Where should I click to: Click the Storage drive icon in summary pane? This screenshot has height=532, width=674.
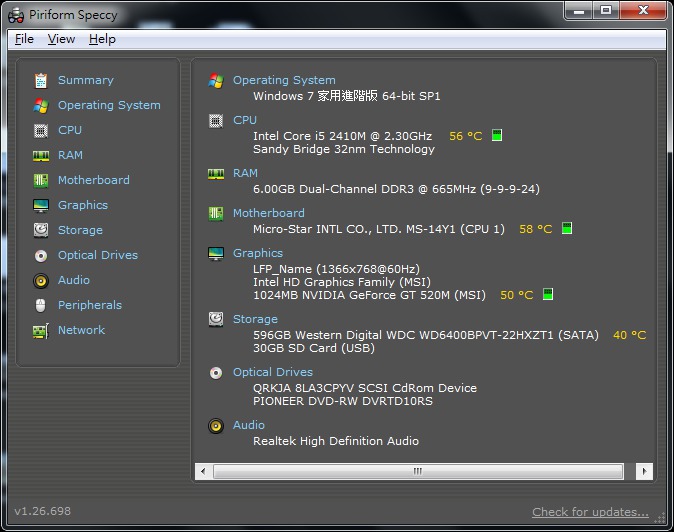point(216,319)
